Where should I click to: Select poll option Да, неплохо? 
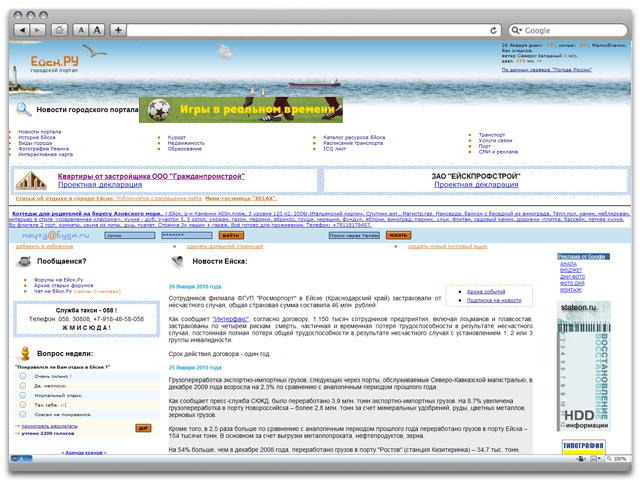click(x=23, y=386)
